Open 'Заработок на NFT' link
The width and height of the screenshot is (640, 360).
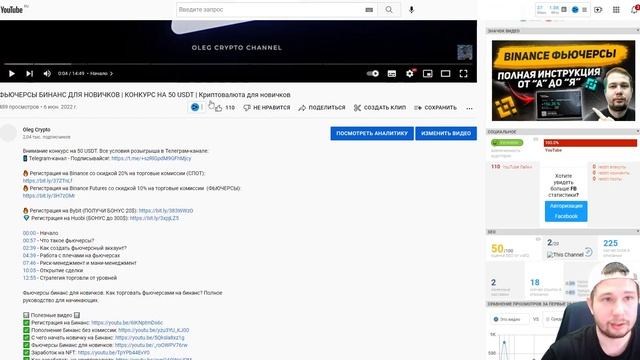coord(113,353)
